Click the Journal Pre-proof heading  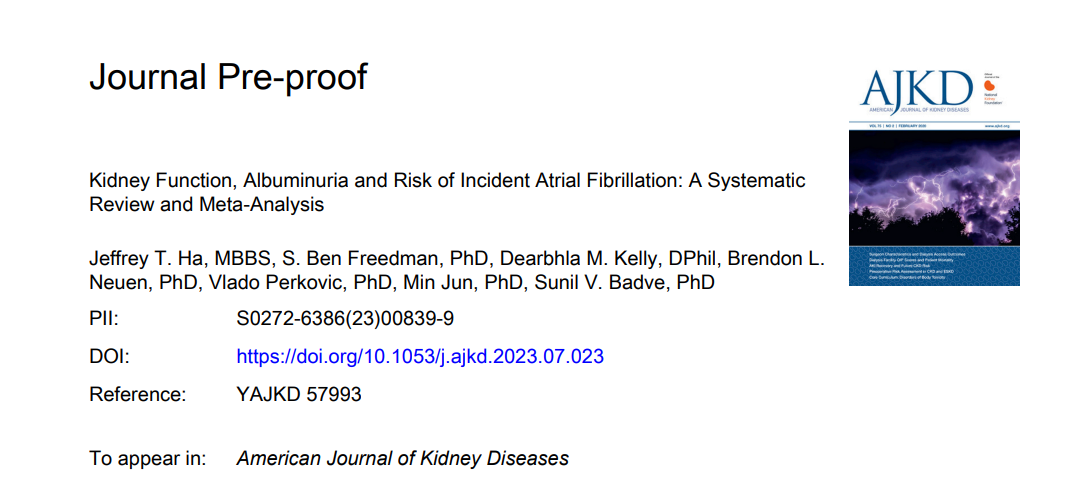click(228, 76)
